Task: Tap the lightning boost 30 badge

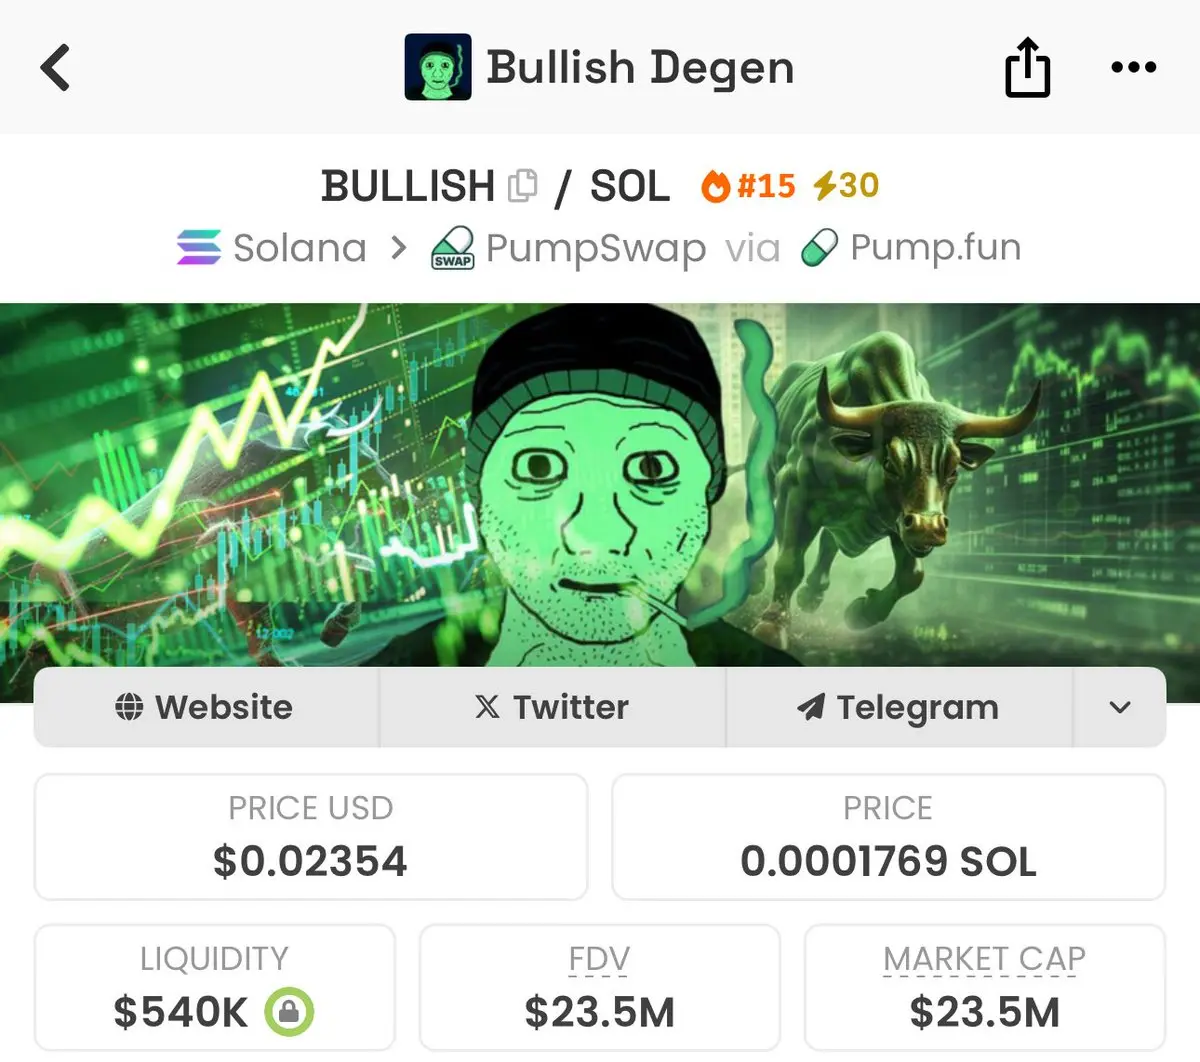Action: 846,185
